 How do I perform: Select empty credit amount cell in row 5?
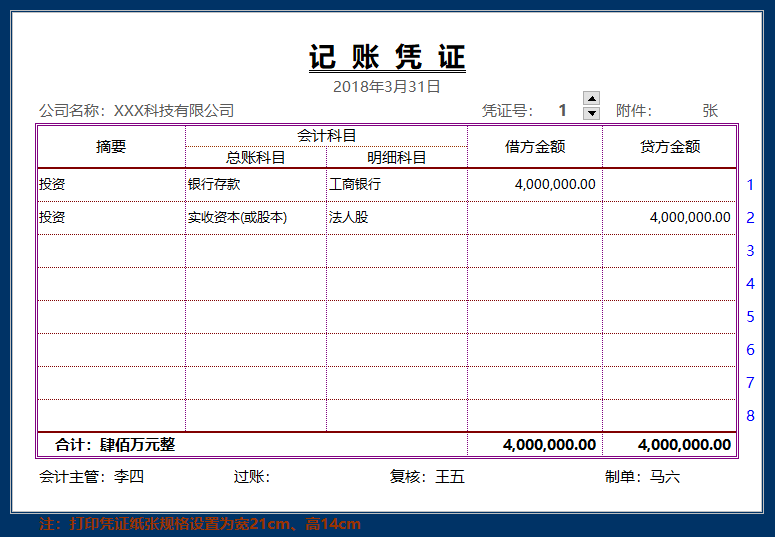(670, 316)
